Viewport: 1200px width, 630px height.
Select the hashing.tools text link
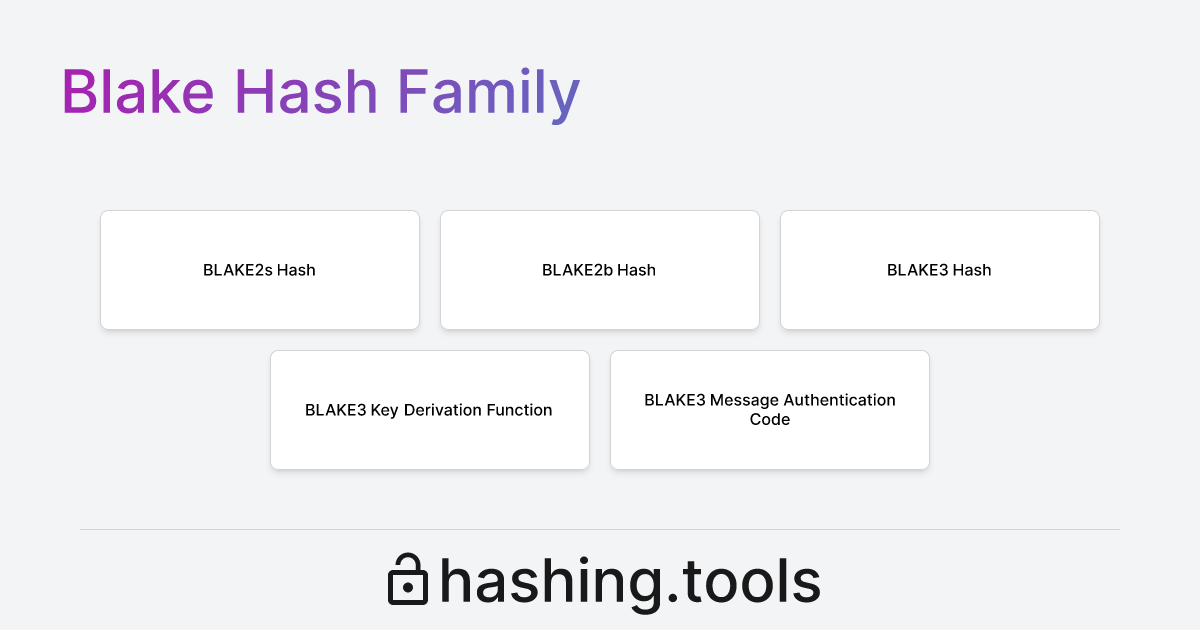[x=630, y=580]
